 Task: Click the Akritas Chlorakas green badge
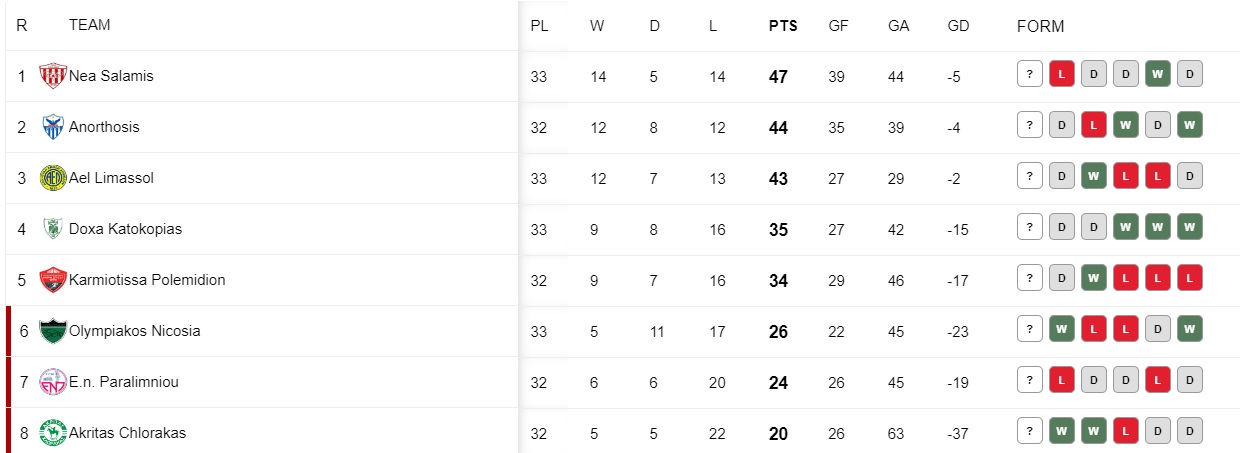[52, 433]
